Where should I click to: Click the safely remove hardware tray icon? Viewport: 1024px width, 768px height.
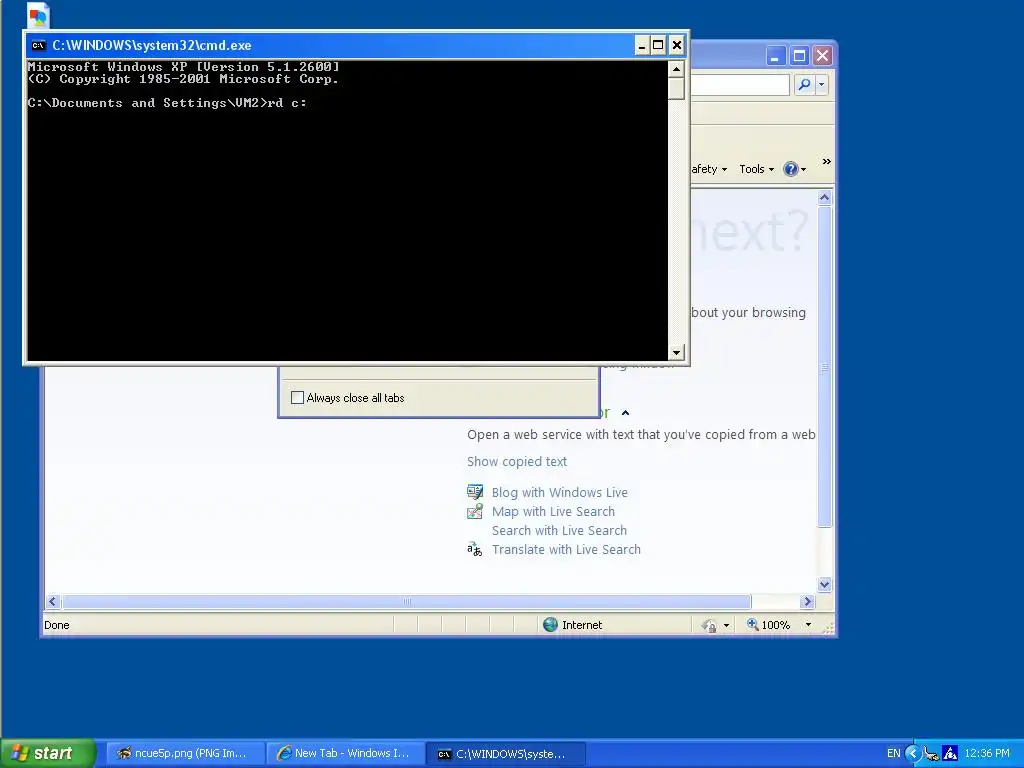point(931,754)
